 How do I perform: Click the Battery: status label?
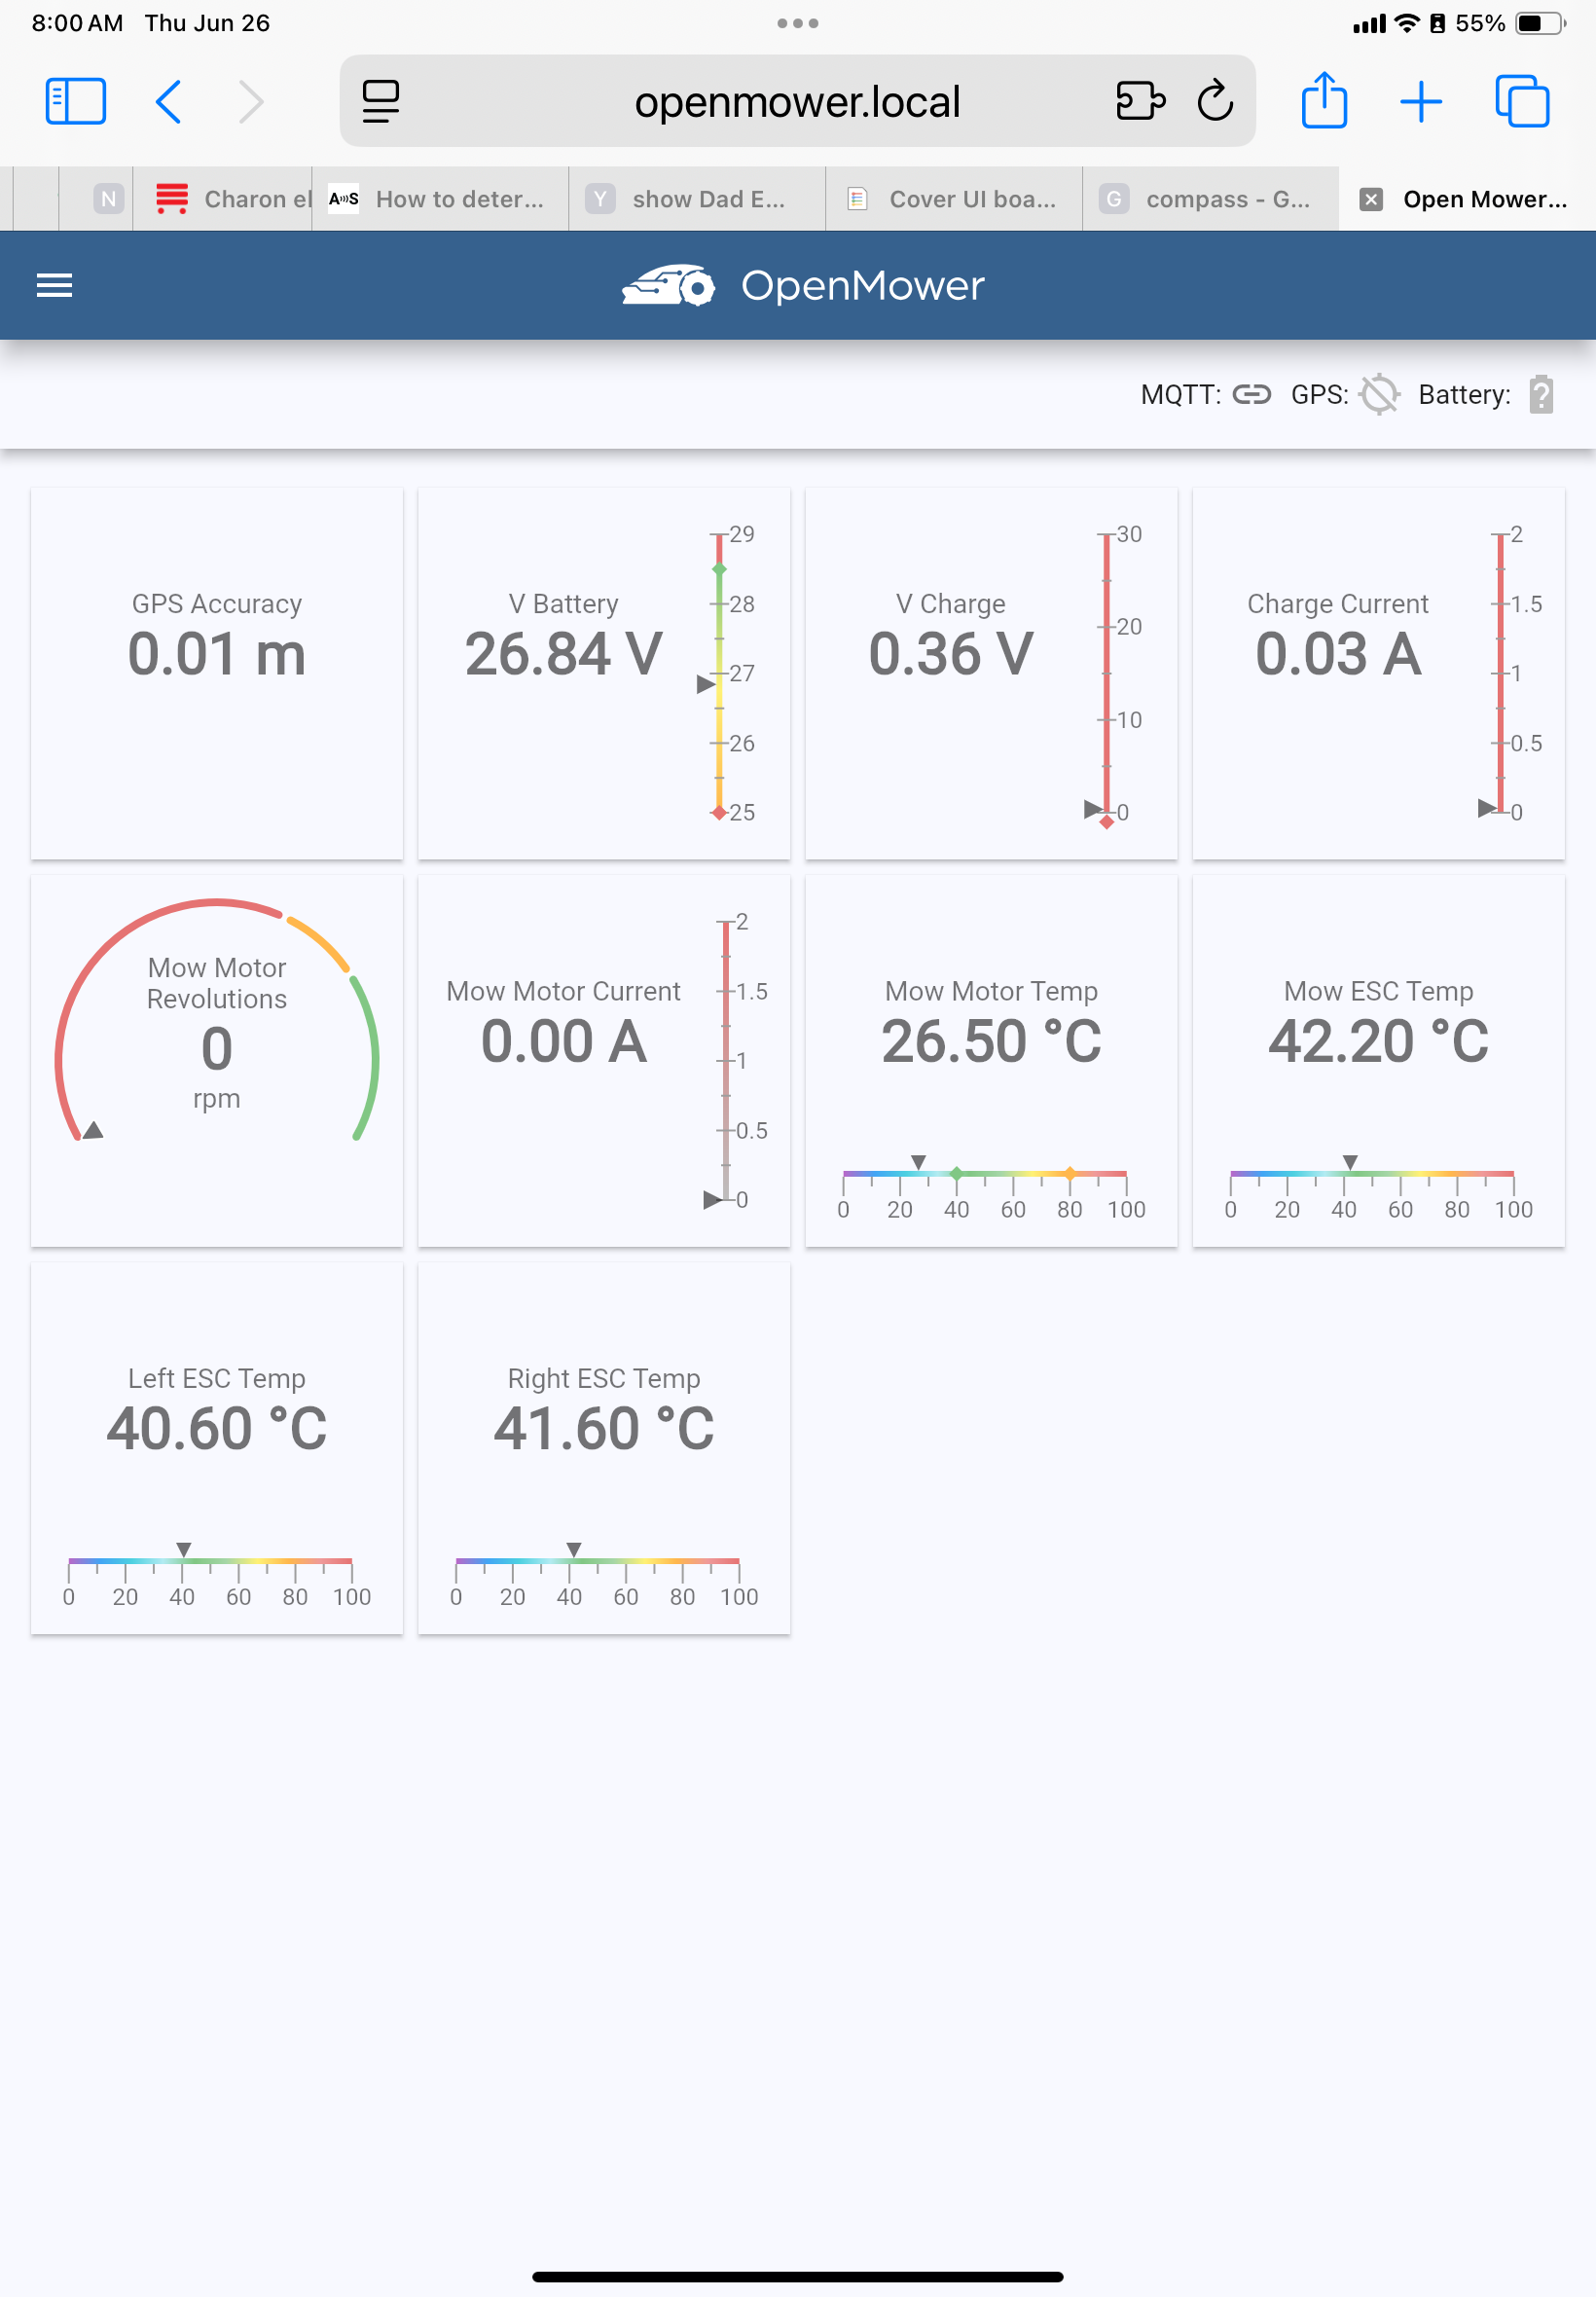(1464, 394)
